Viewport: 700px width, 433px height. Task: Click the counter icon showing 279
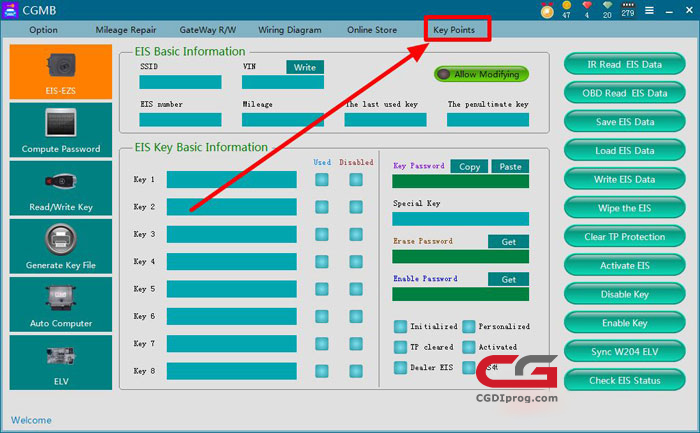click(628, 10)
